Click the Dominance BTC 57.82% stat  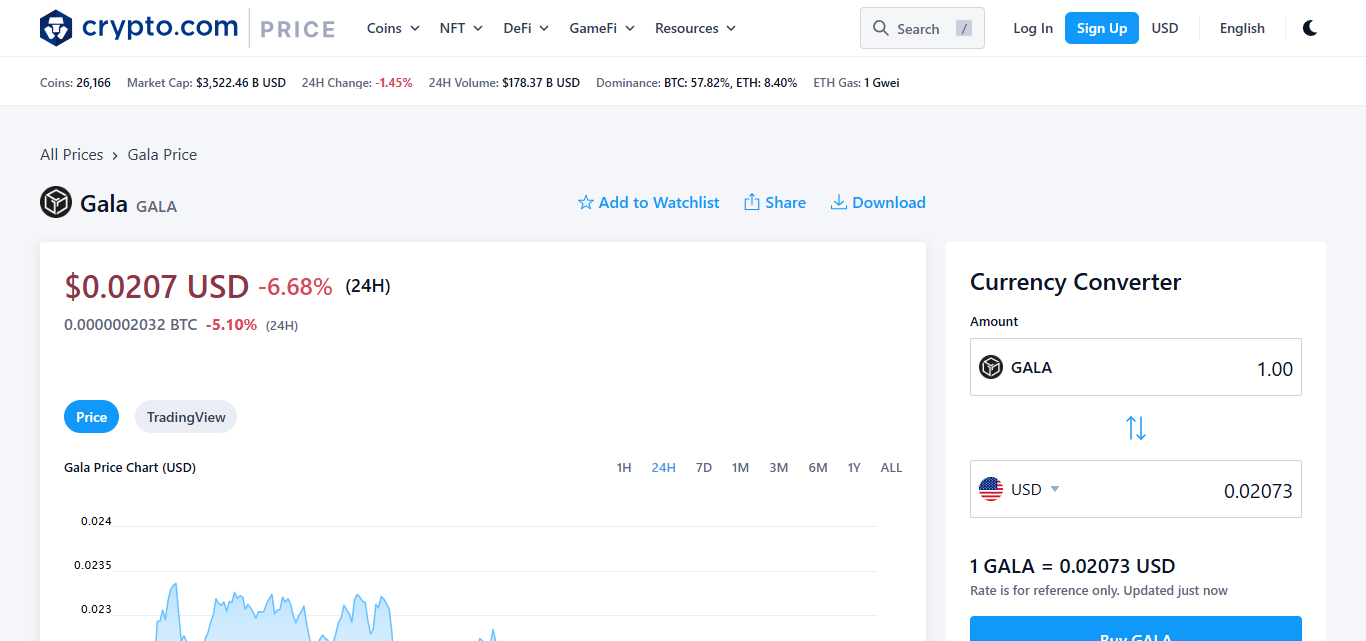(x=696, y=83)
